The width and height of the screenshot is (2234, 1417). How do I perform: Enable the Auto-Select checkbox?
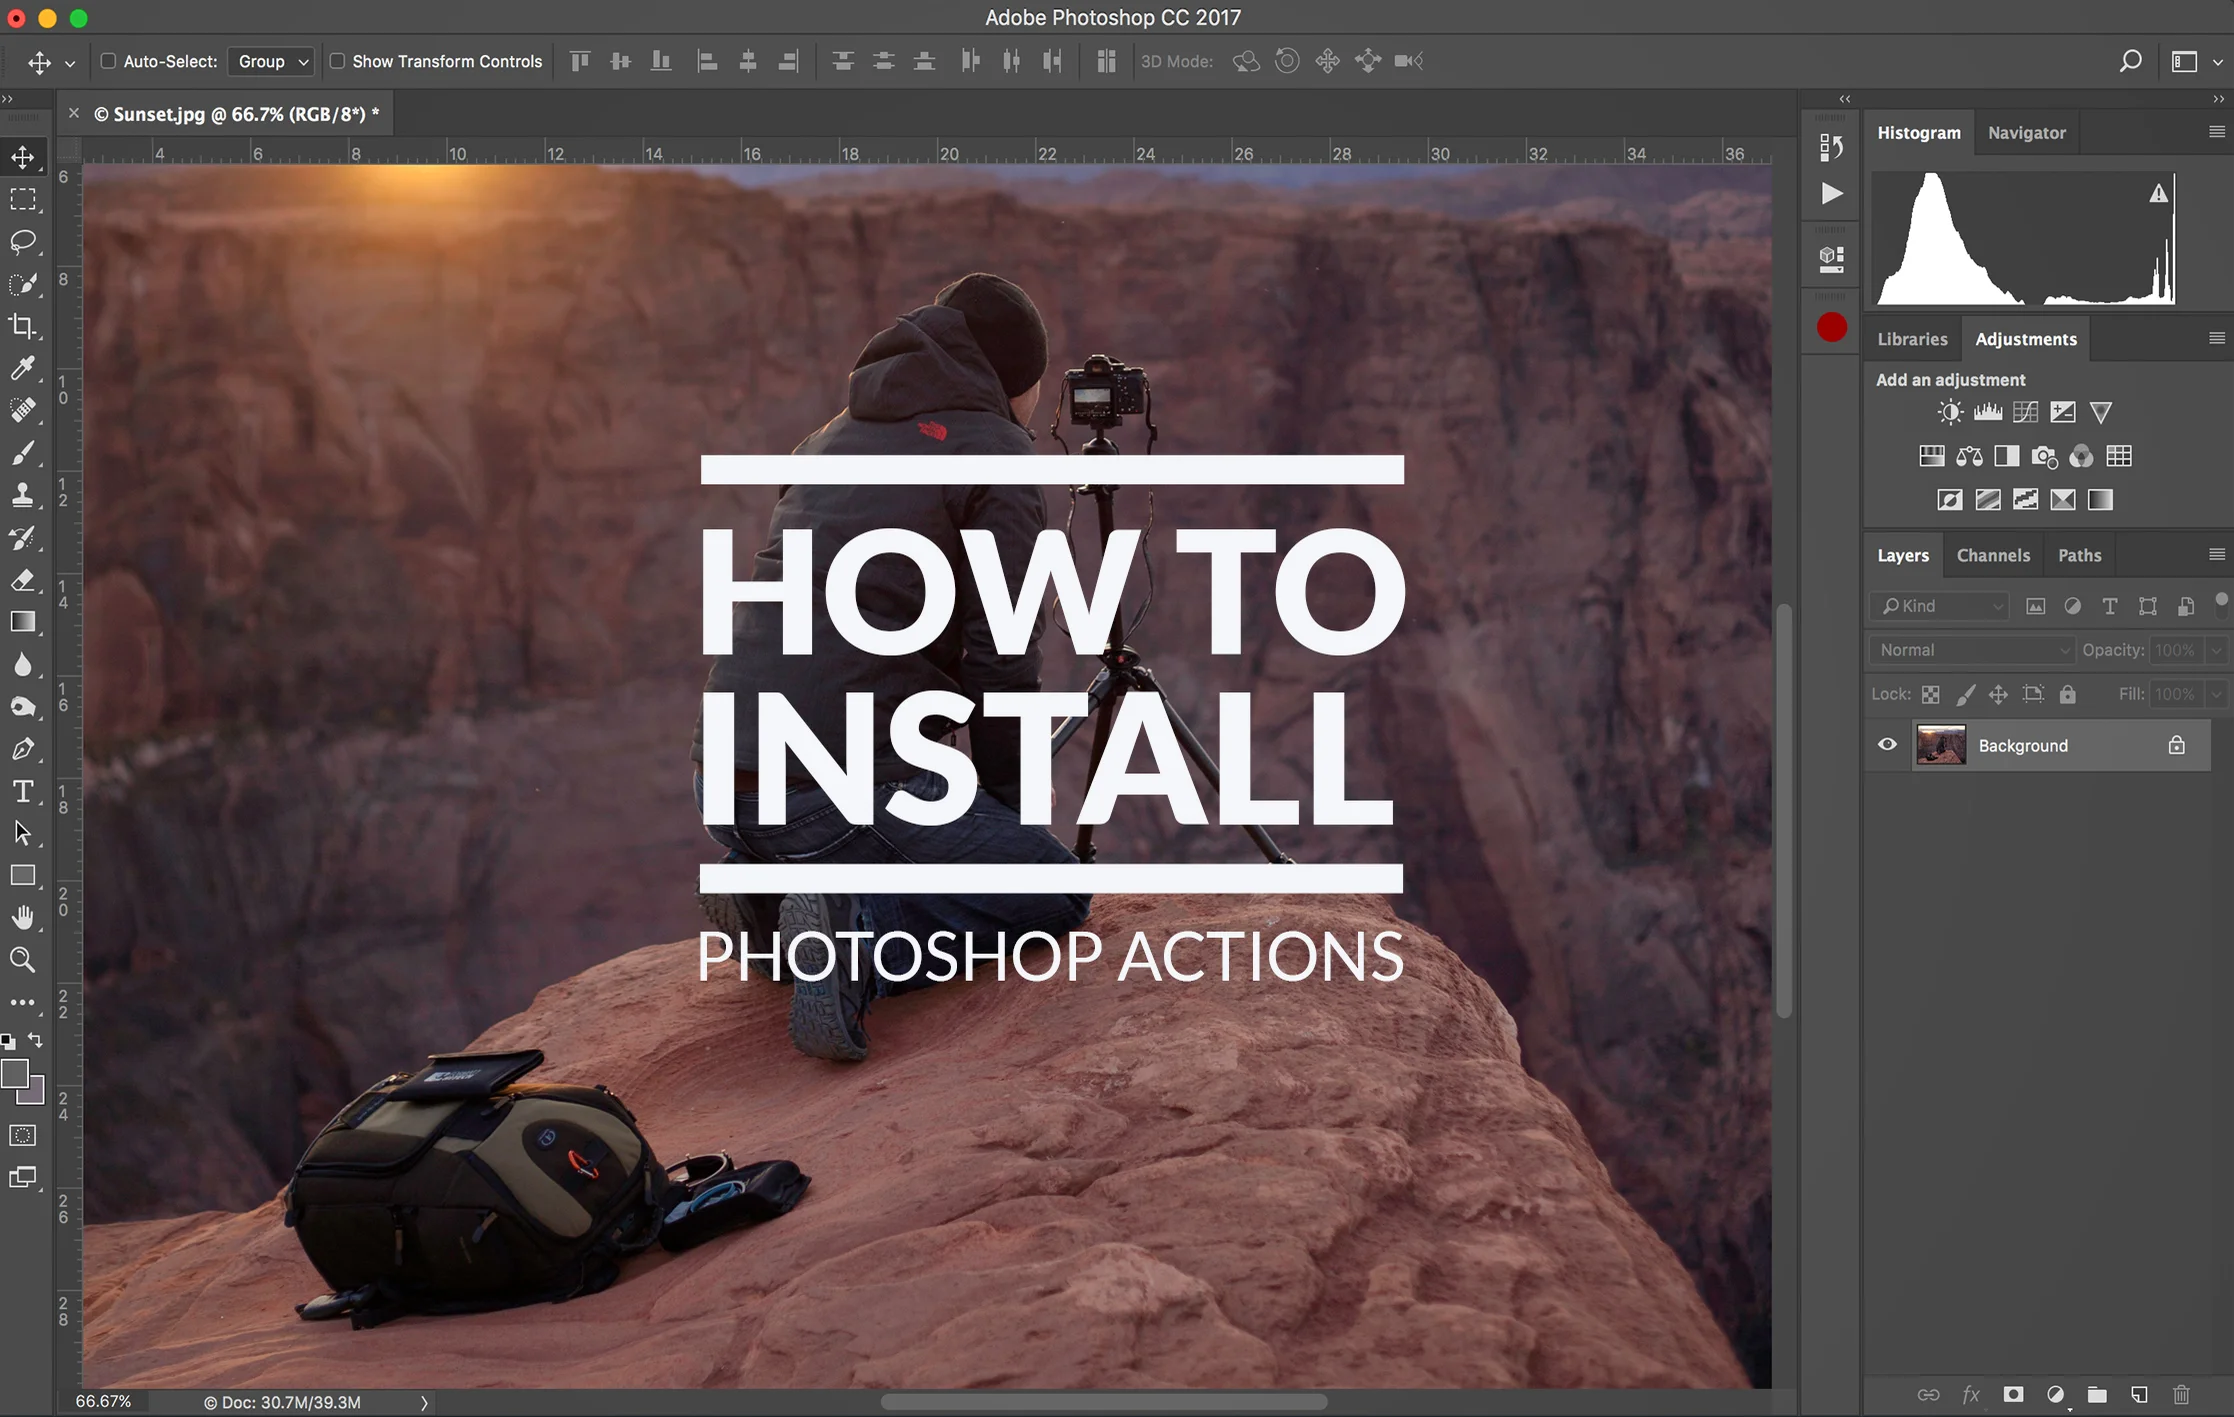pyautogui.click(x=108, y=61)
